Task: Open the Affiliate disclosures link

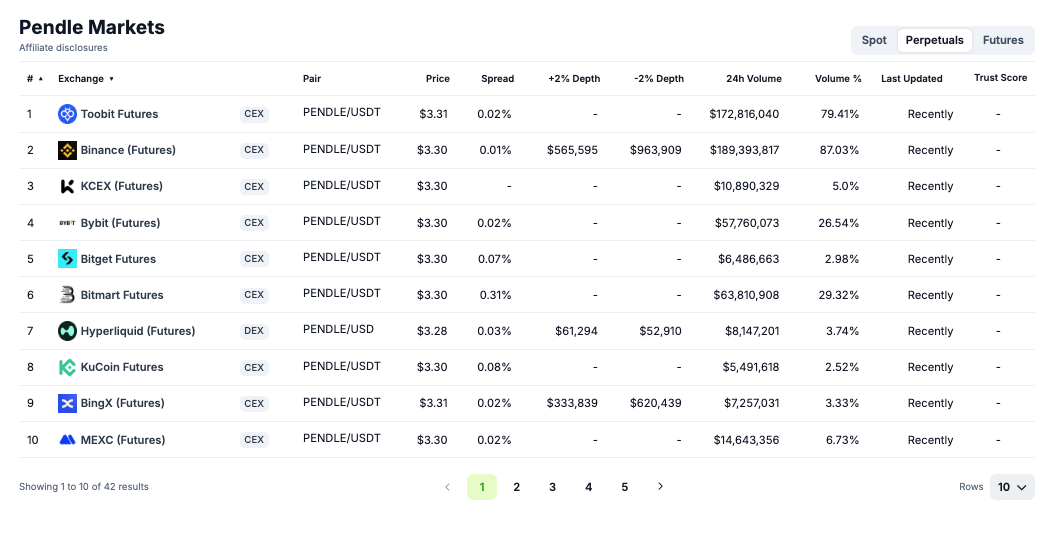Action: pos(63,47)
